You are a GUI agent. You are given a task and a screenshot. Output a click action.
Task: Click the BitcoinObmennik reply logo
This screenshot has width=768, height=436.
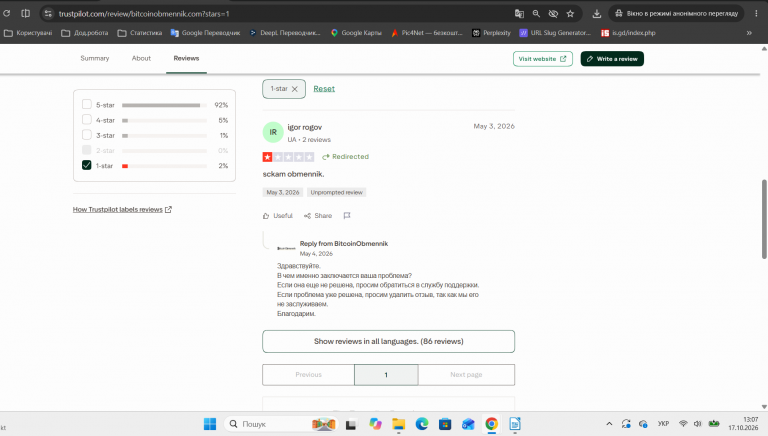[286, 248]
